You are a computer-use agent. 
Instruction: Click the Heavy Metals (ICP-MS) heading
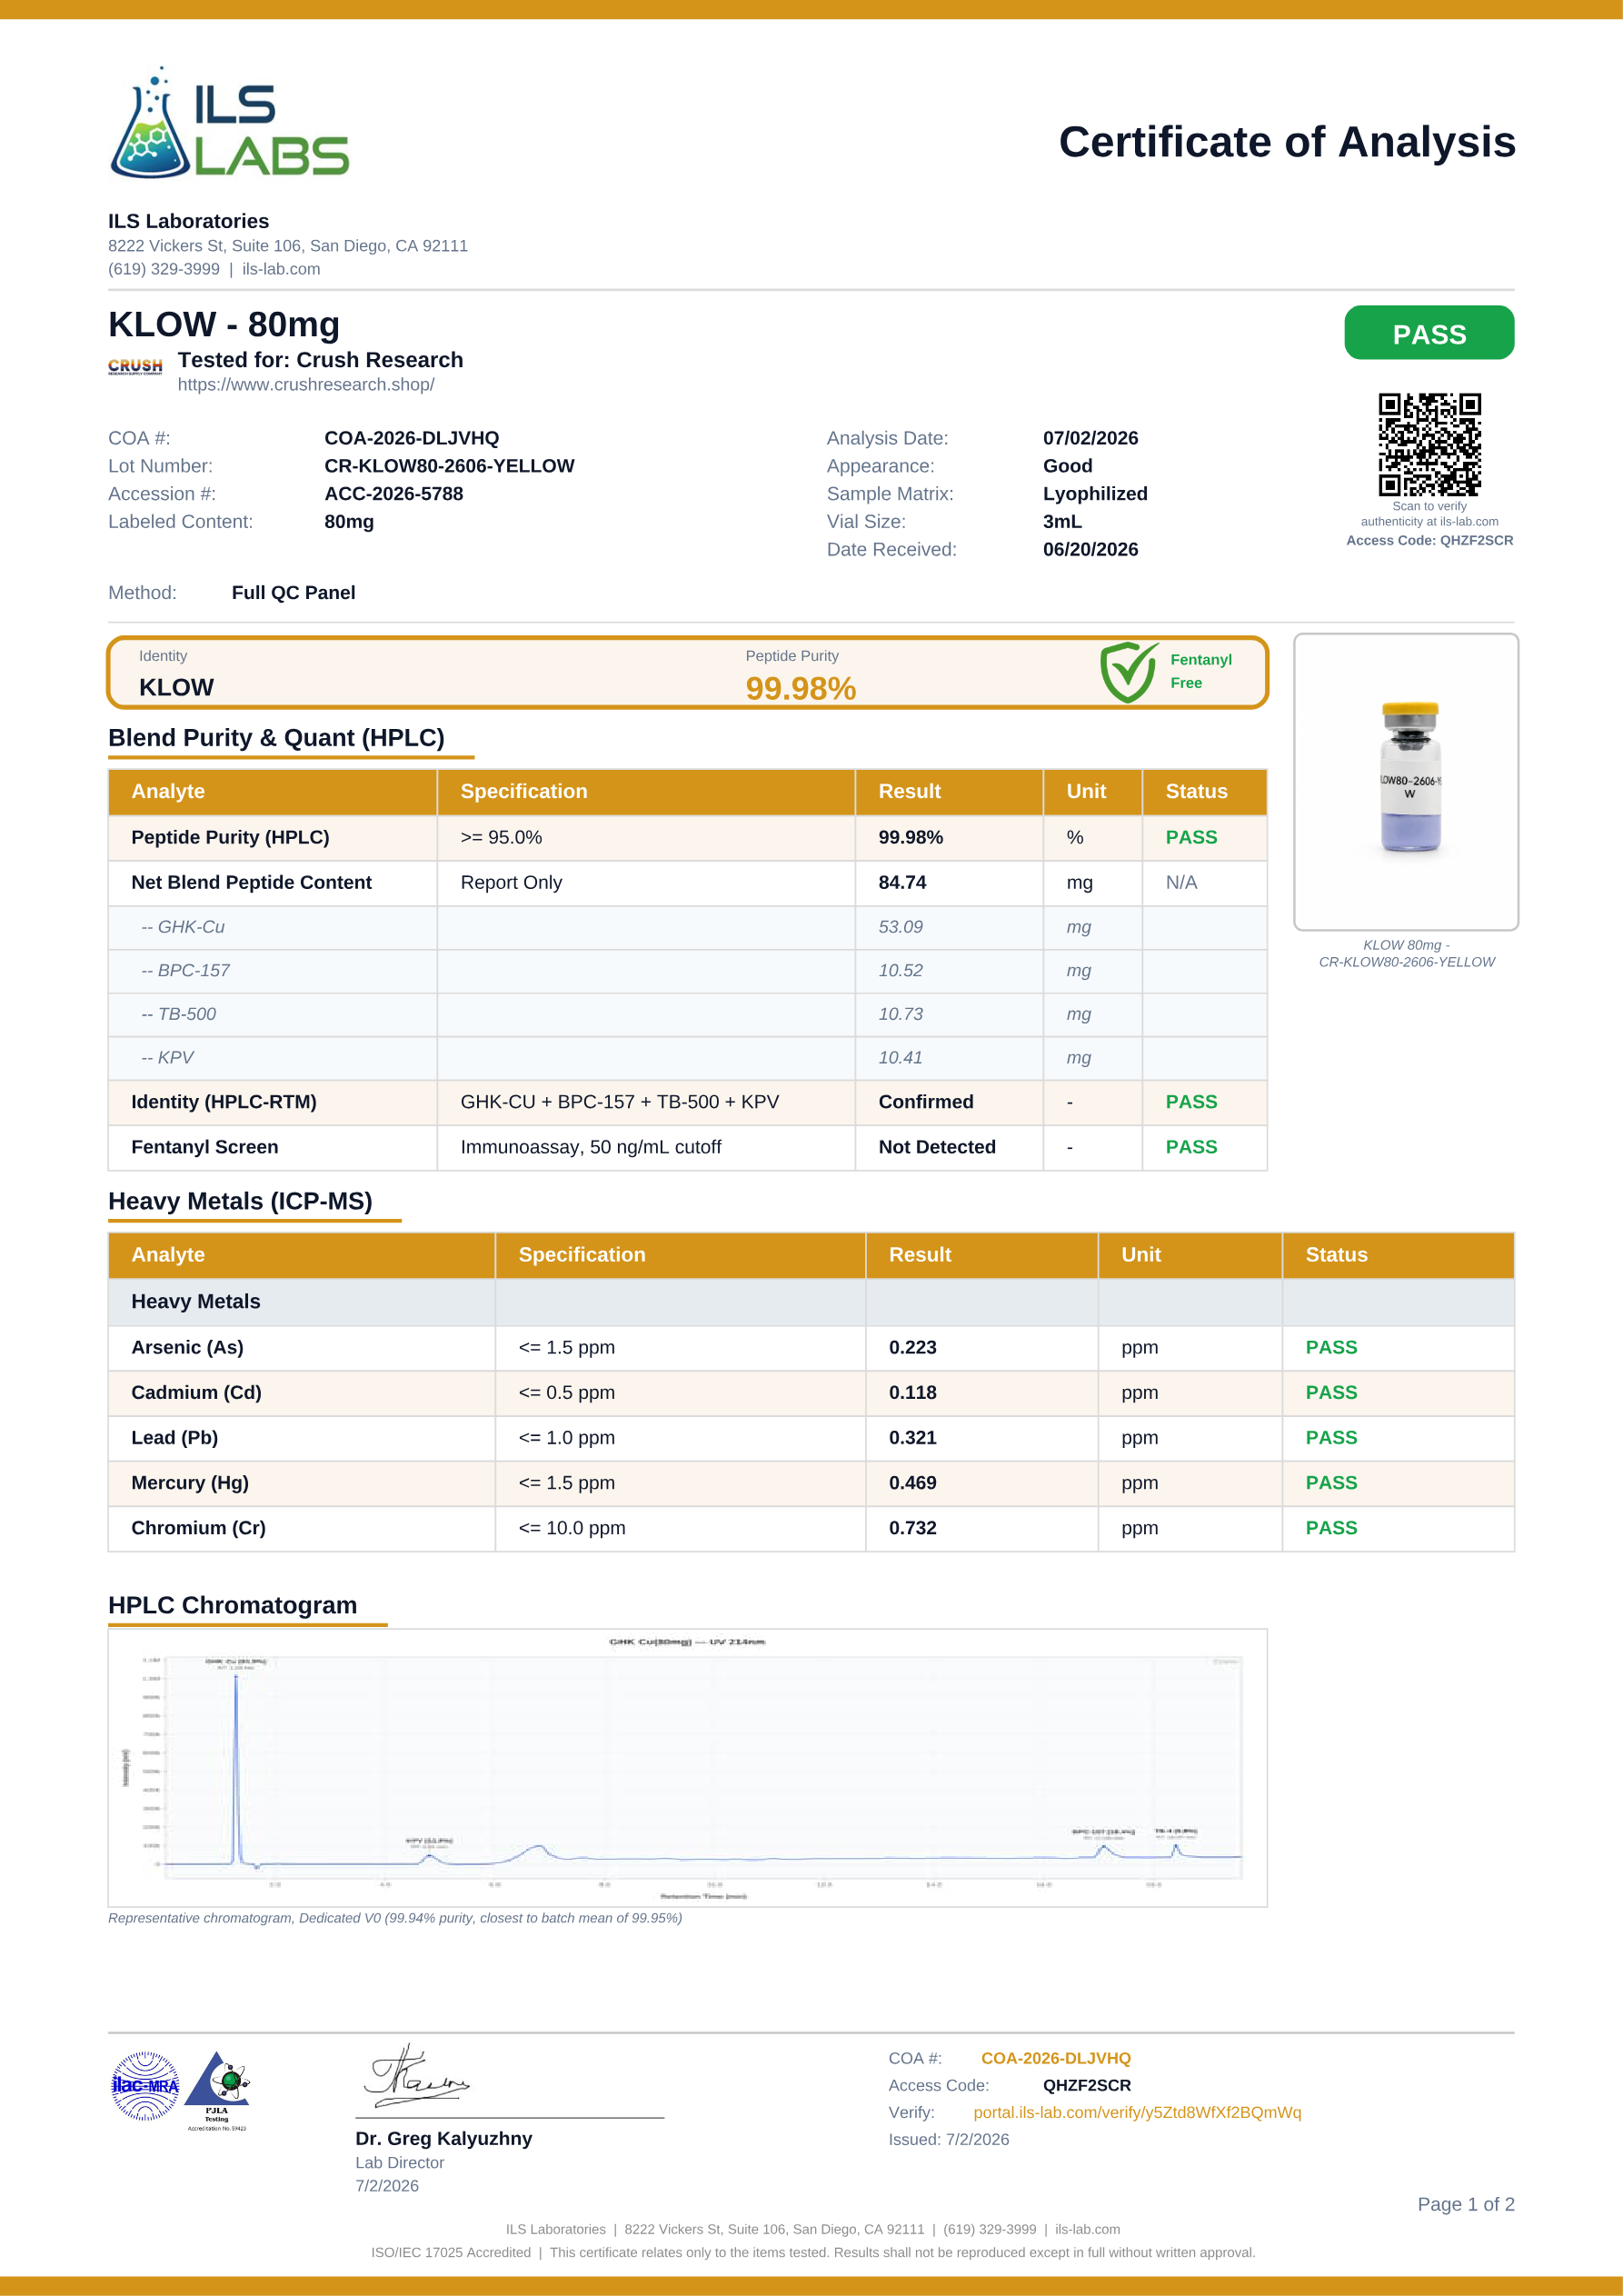(240, 1201)
